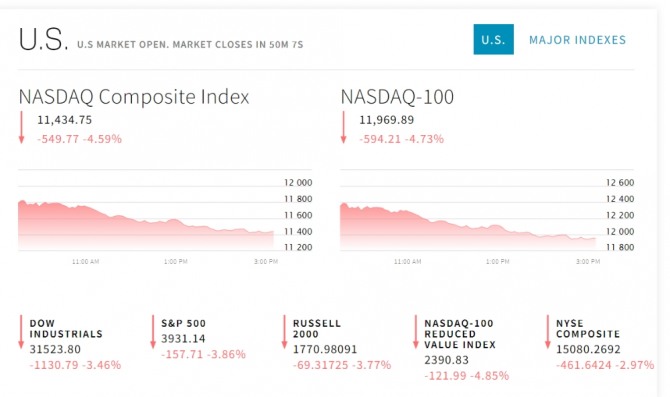Click the NASDAQ-100 red down arrow
This screenshot has height=397, width=670.
[x=343, y=127]
